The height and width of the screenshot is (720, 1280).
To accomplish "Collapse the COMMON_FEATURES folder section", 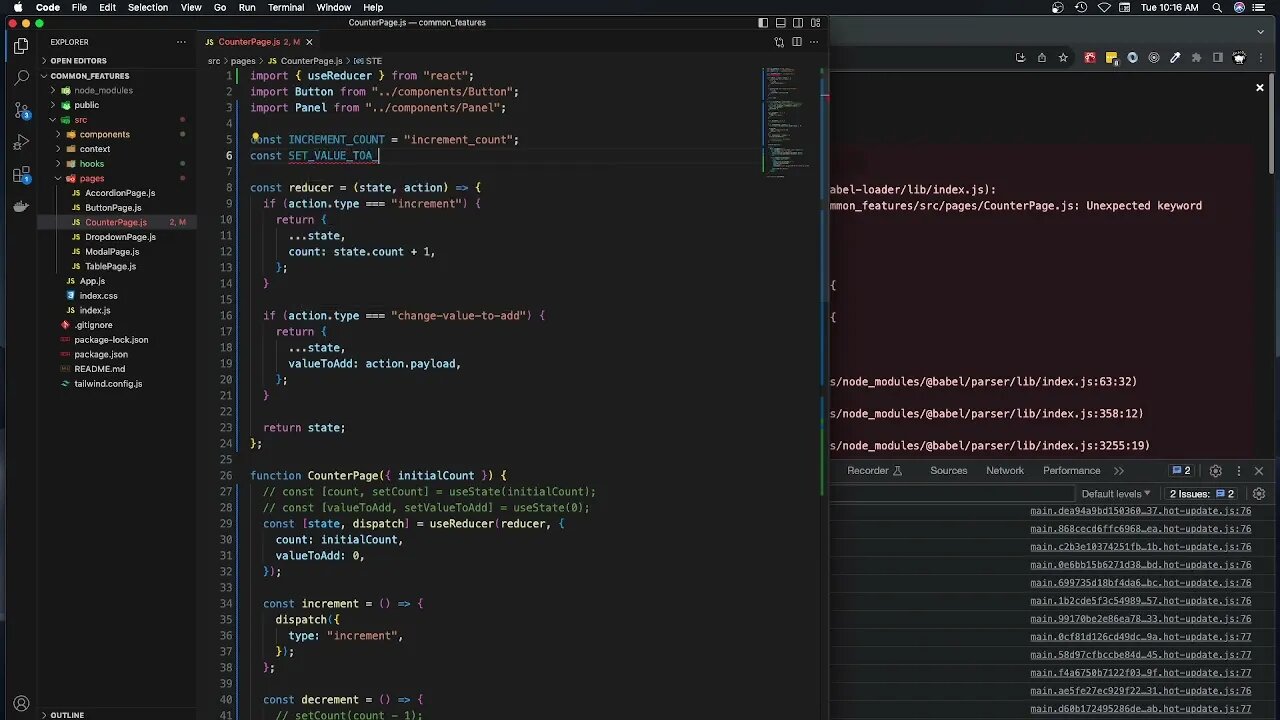I will 118,75.
